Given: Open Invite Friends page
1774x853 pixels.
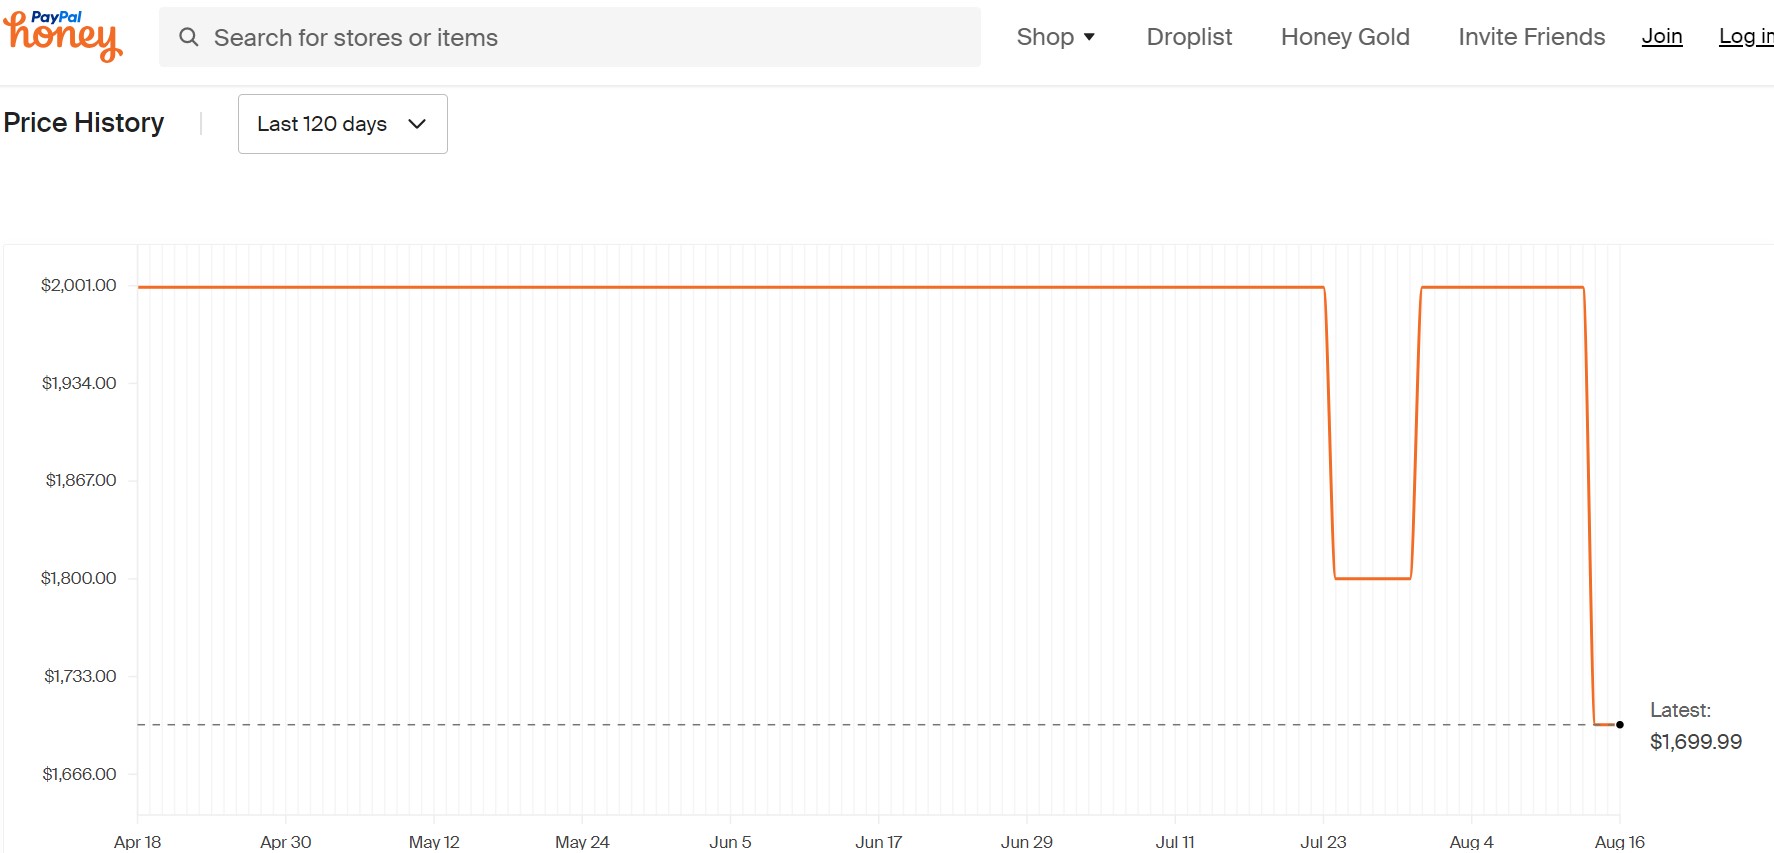Looking at the screenshot, I should coord(1531,37).
